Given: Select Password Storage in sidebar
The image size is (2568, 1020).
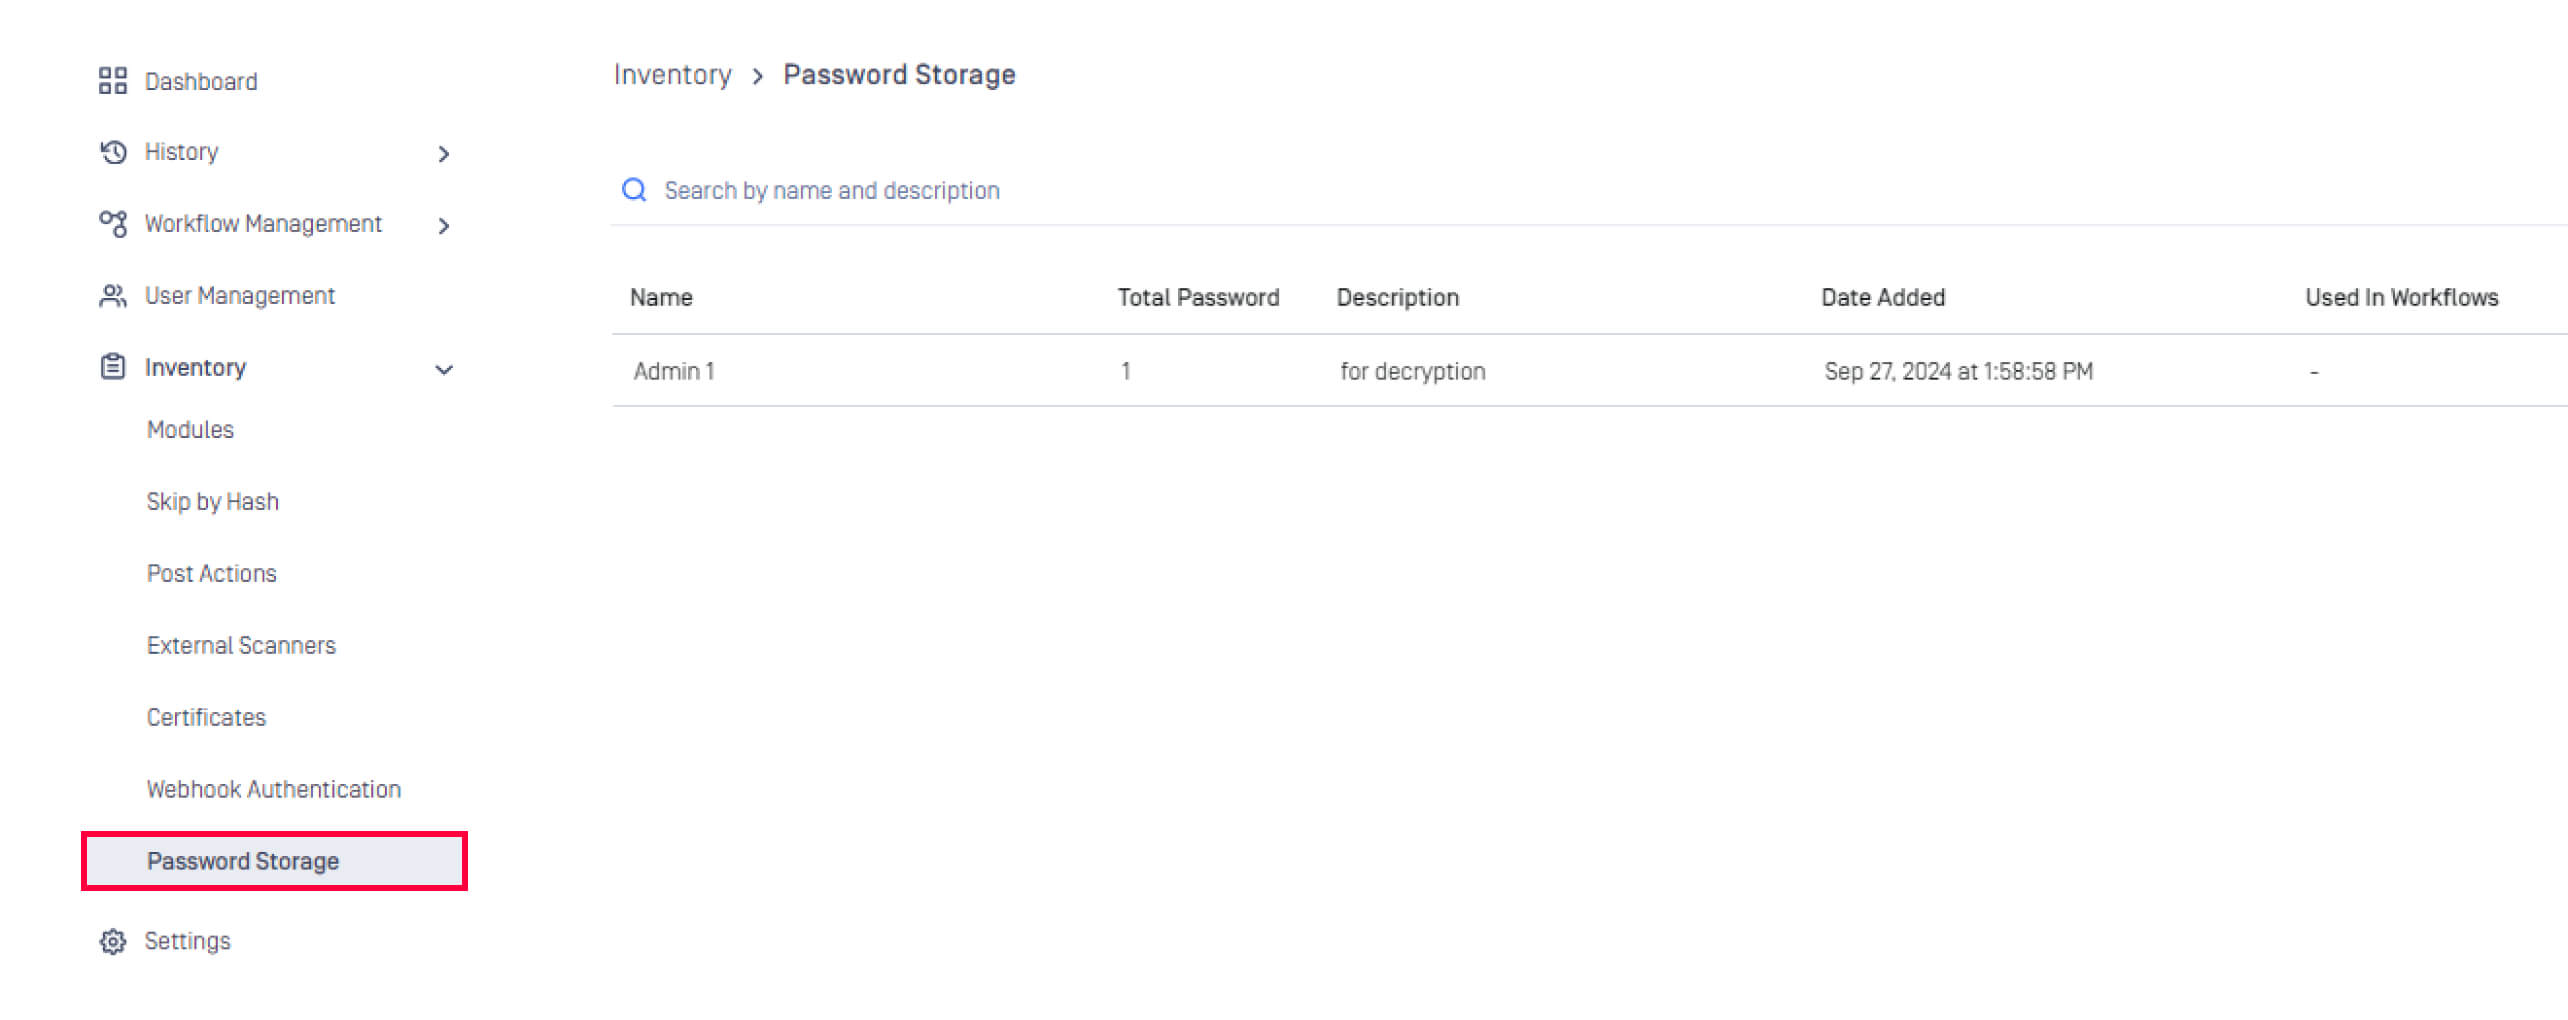Looking at the screenshot, I should [243, 862].
